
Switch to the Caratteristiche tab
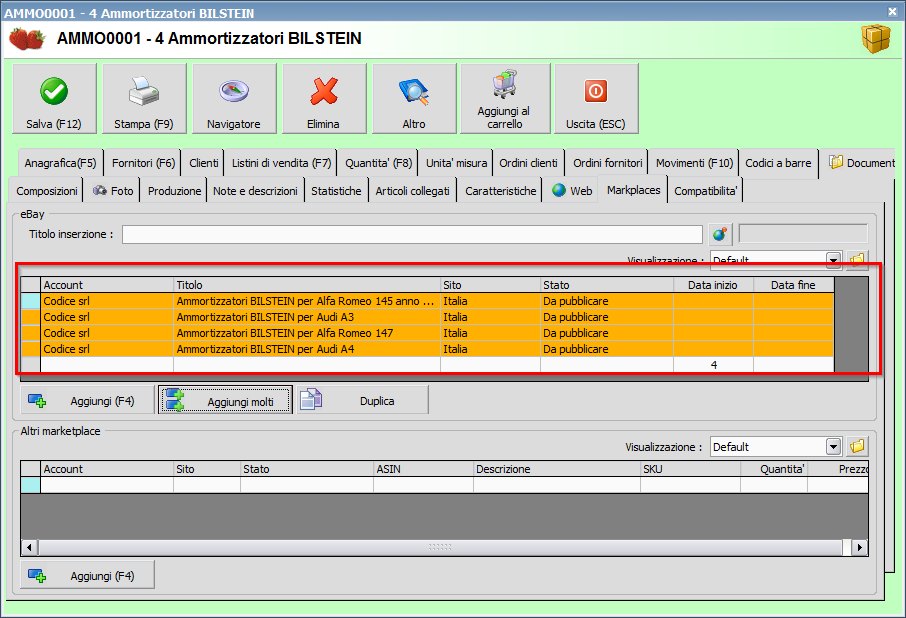[x=501, y=191]
